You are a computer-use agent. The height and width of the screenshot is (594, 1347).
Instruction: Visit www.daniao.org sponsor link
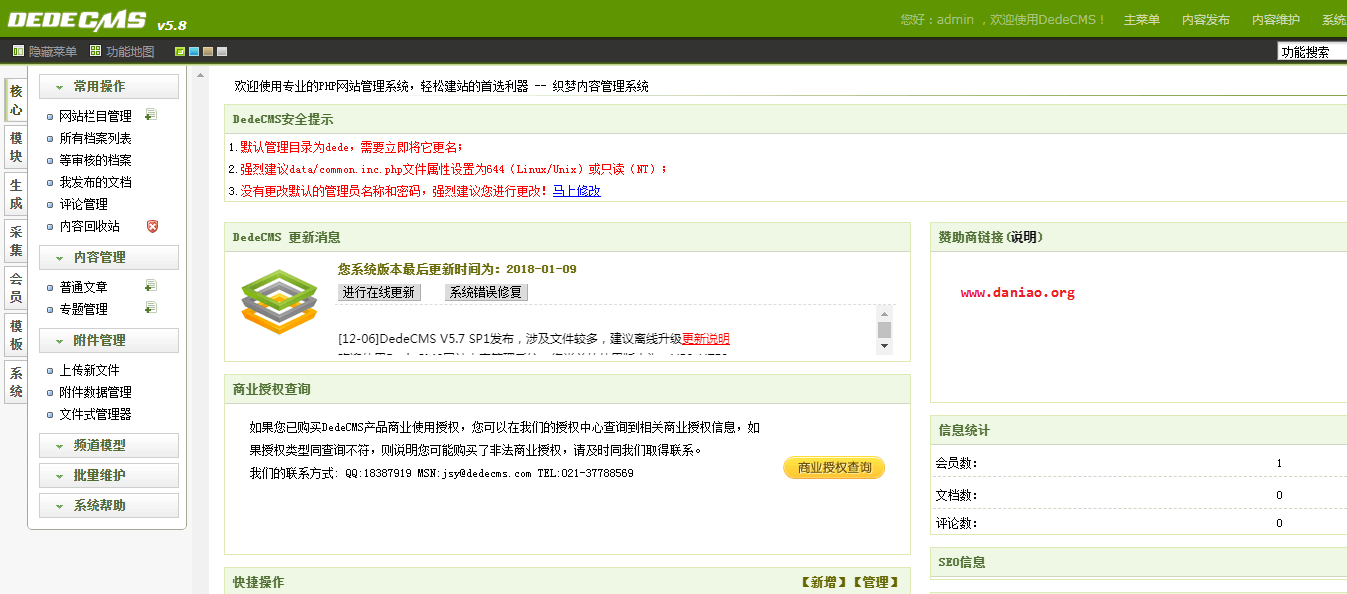click(x=1018, y=293)
